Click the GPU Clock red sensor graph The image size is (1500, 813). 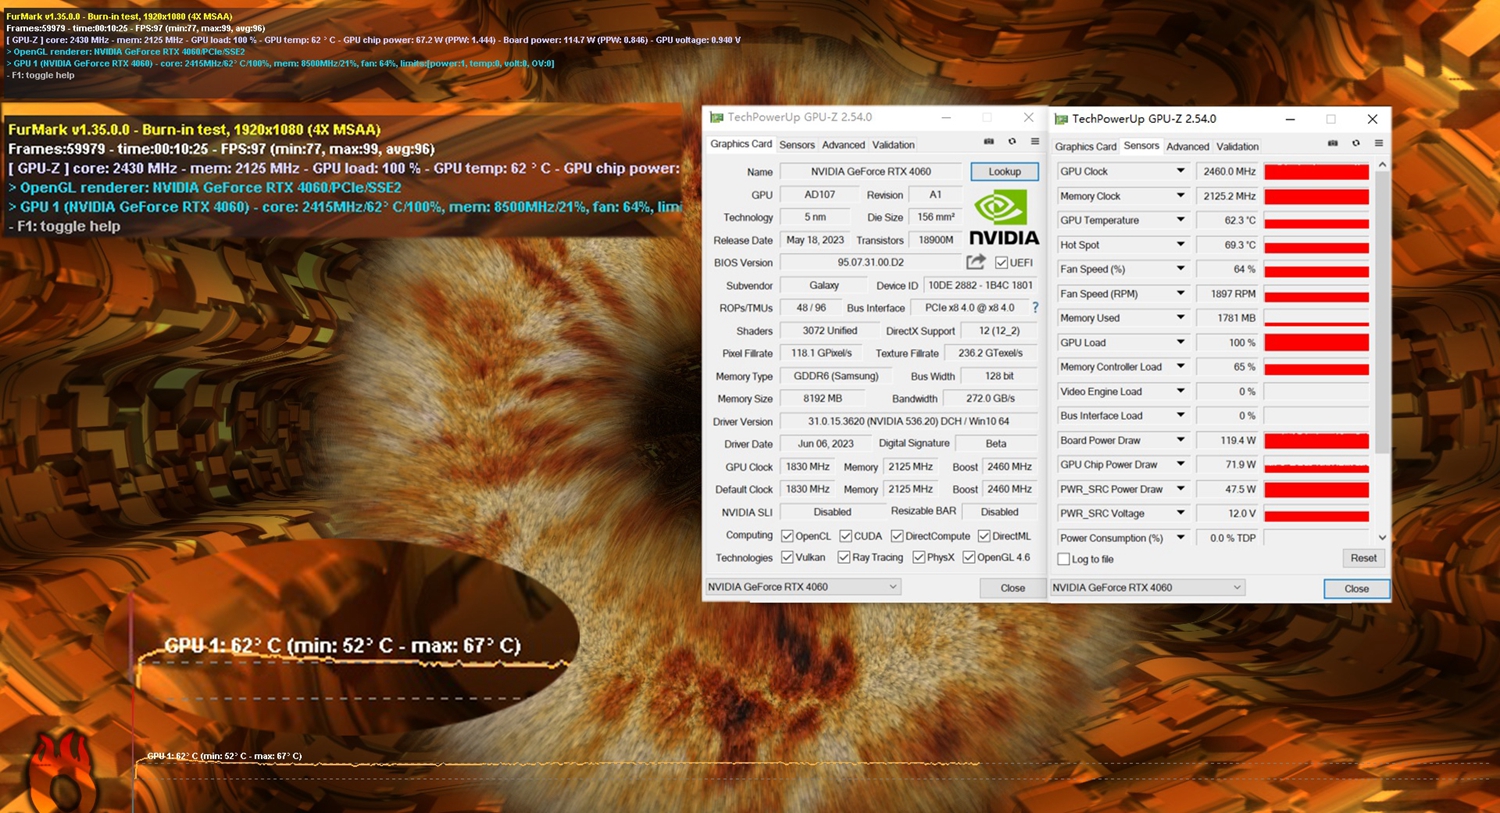pyautogui.click(x=1316, y=172)
